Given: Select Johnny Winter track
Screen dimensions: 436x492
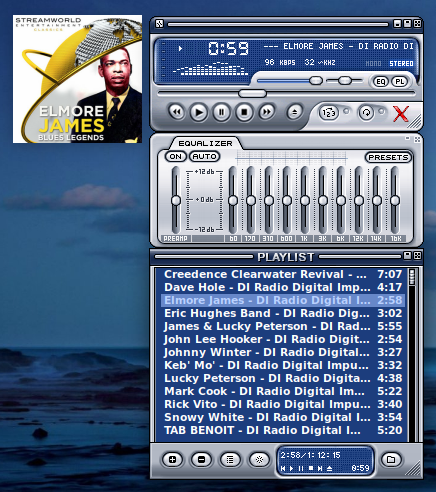Looking at the screenshot, I should [283, 352].
